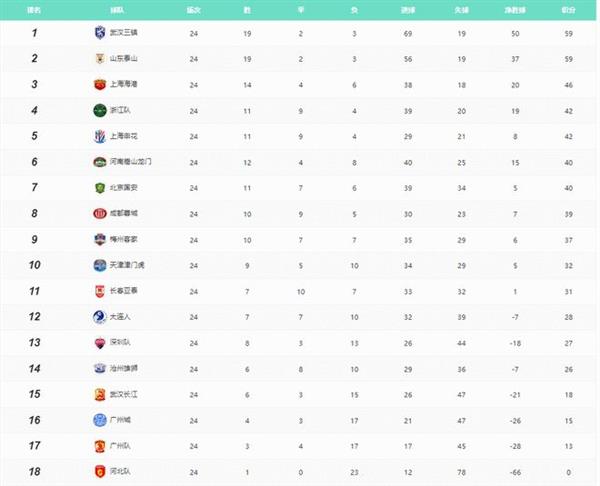This screenshot has height=486, width=600.
Task: Open the Cangzhou Mighty Lions (沧州雄狮) team name
Action: tap(124, 368)
